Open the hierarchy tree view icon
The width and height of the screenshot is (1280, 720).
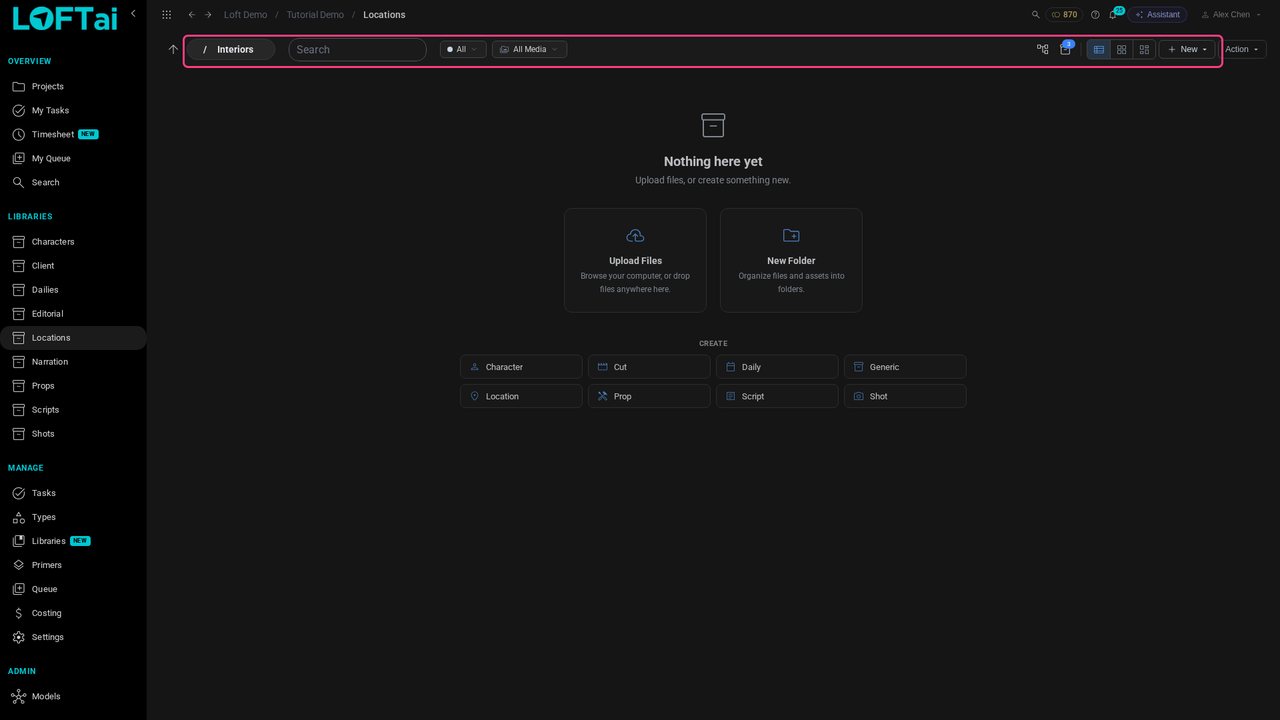(x=1043, y=49)
